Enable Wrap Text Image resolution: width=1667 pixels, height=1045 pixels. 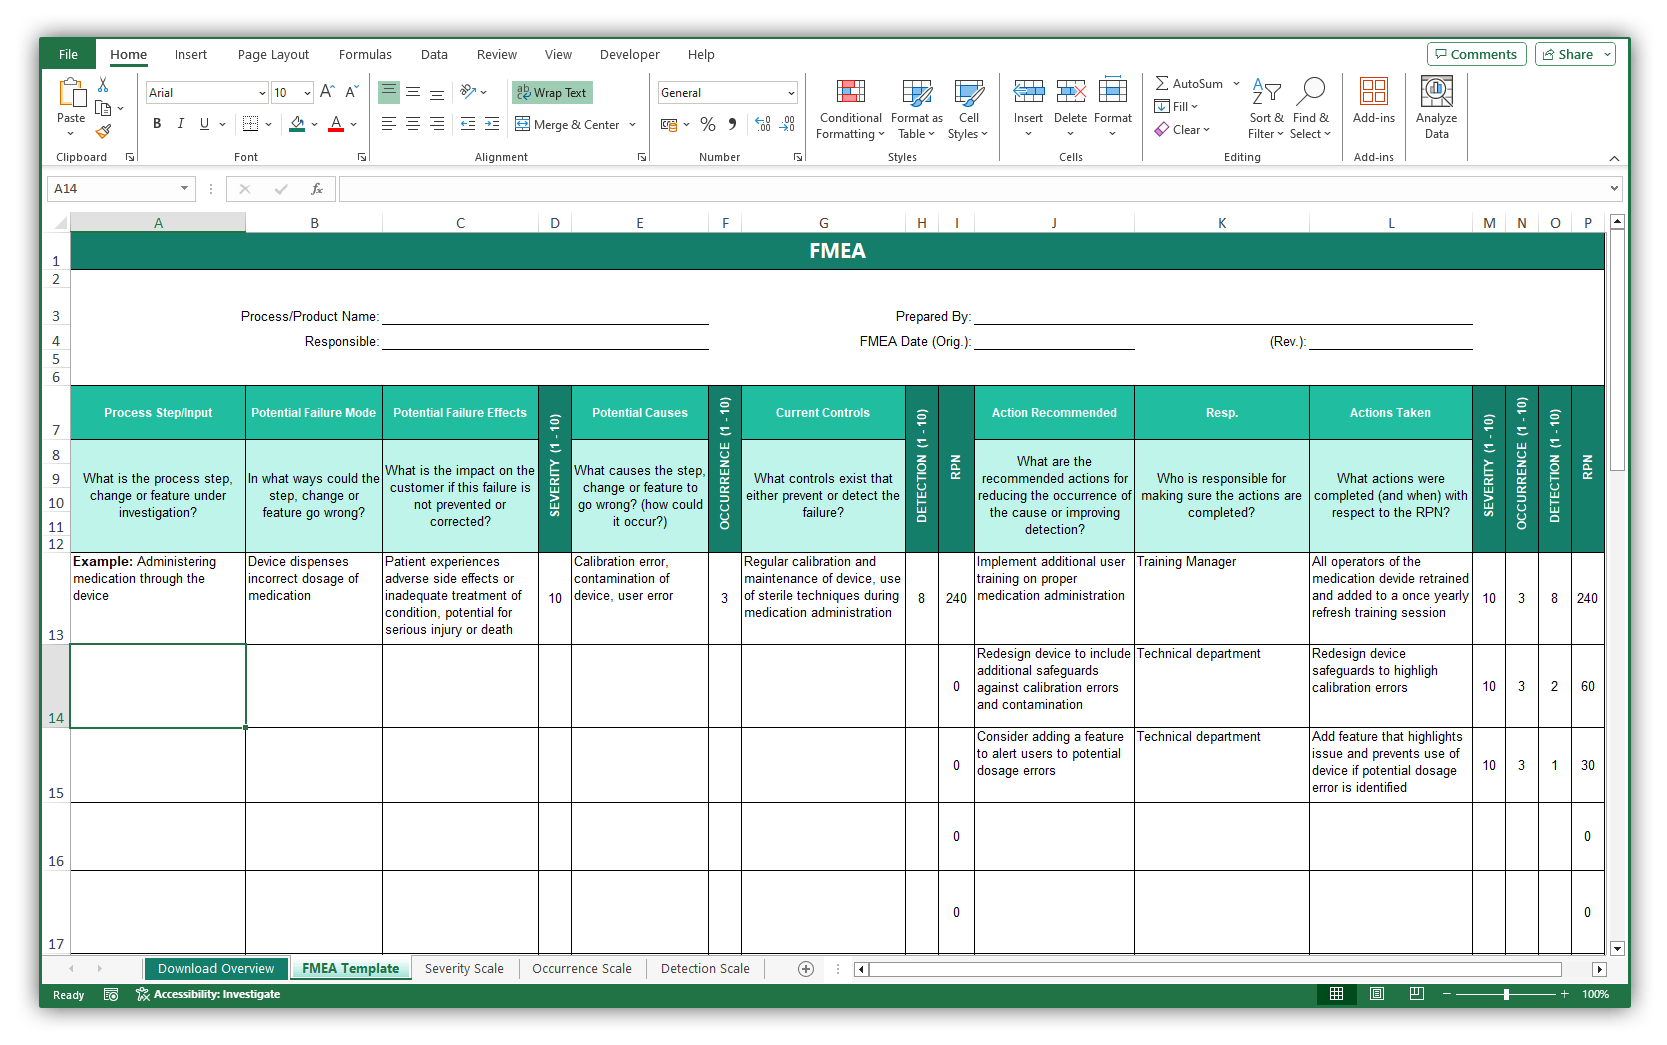coord(551,92)
